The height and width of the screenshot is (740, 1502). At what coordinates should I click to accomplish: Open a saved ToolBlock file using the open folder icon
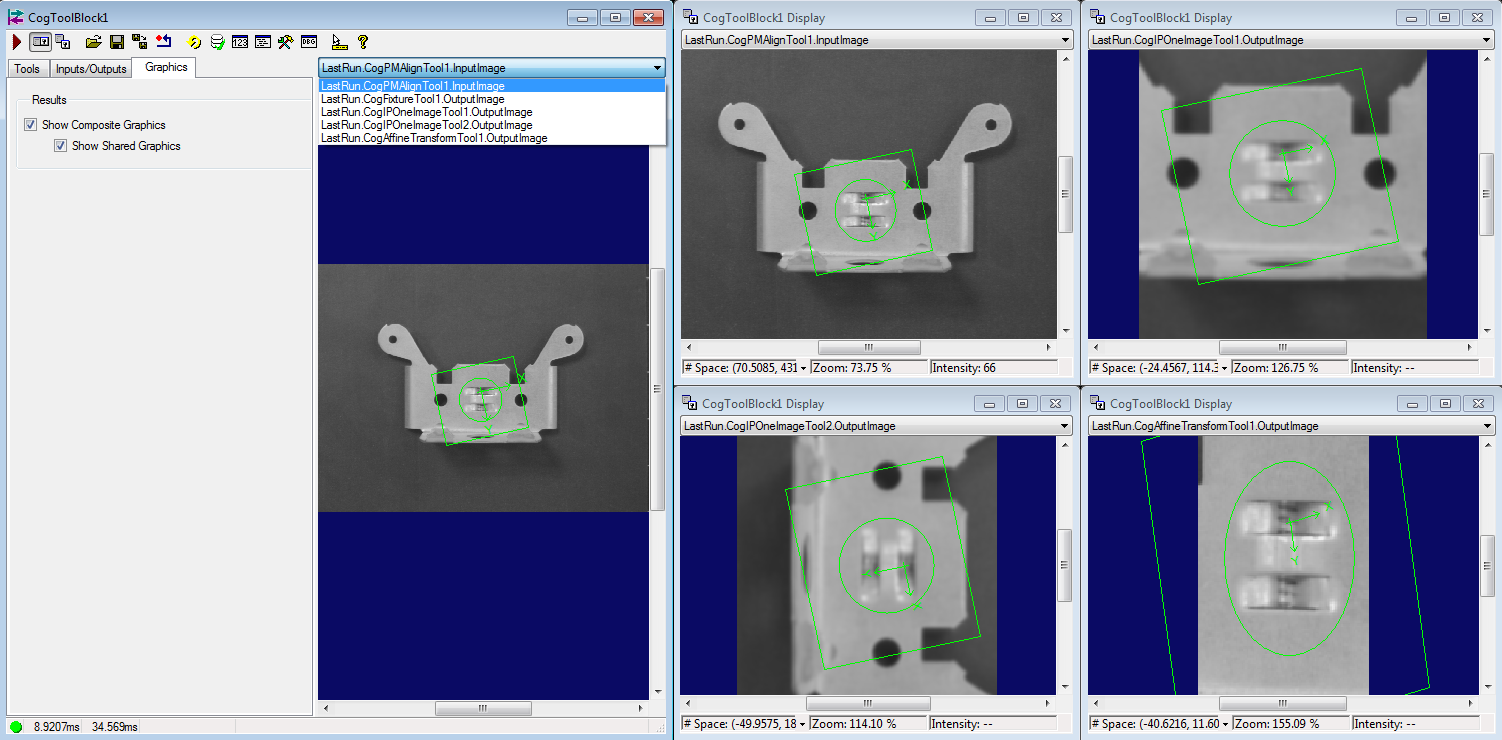[x=94, y=42]
